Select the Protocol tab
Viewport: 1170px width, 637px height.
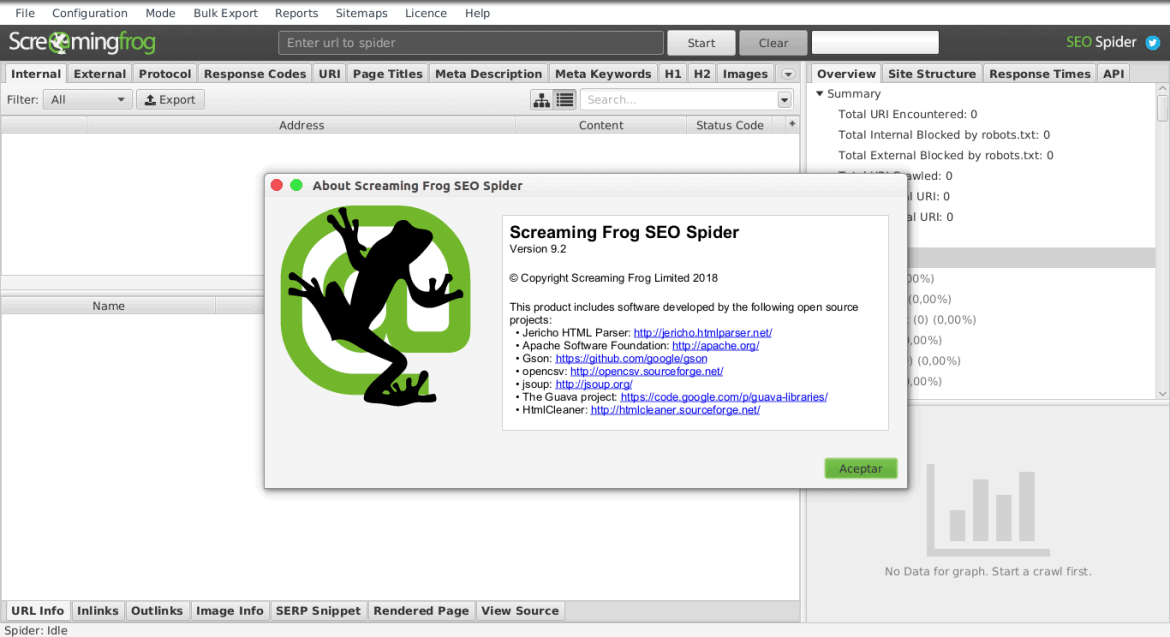165,74
